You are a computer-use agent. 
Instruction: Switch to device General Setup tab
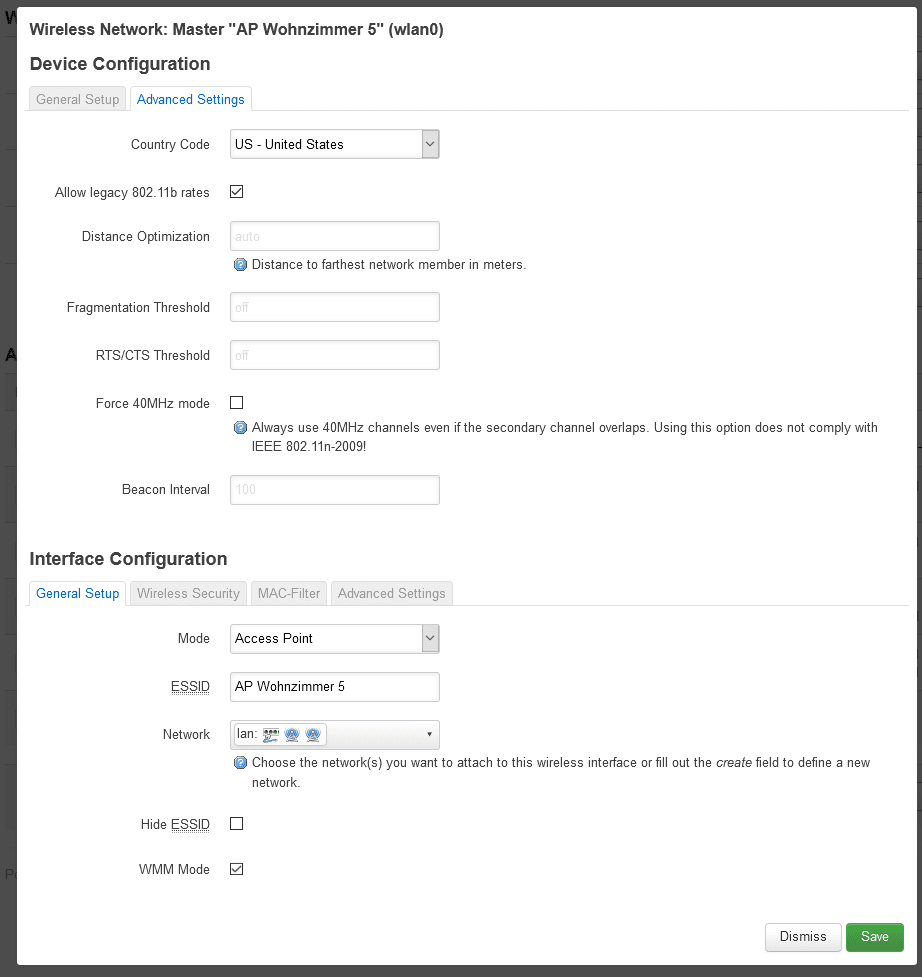click(78, 99)
